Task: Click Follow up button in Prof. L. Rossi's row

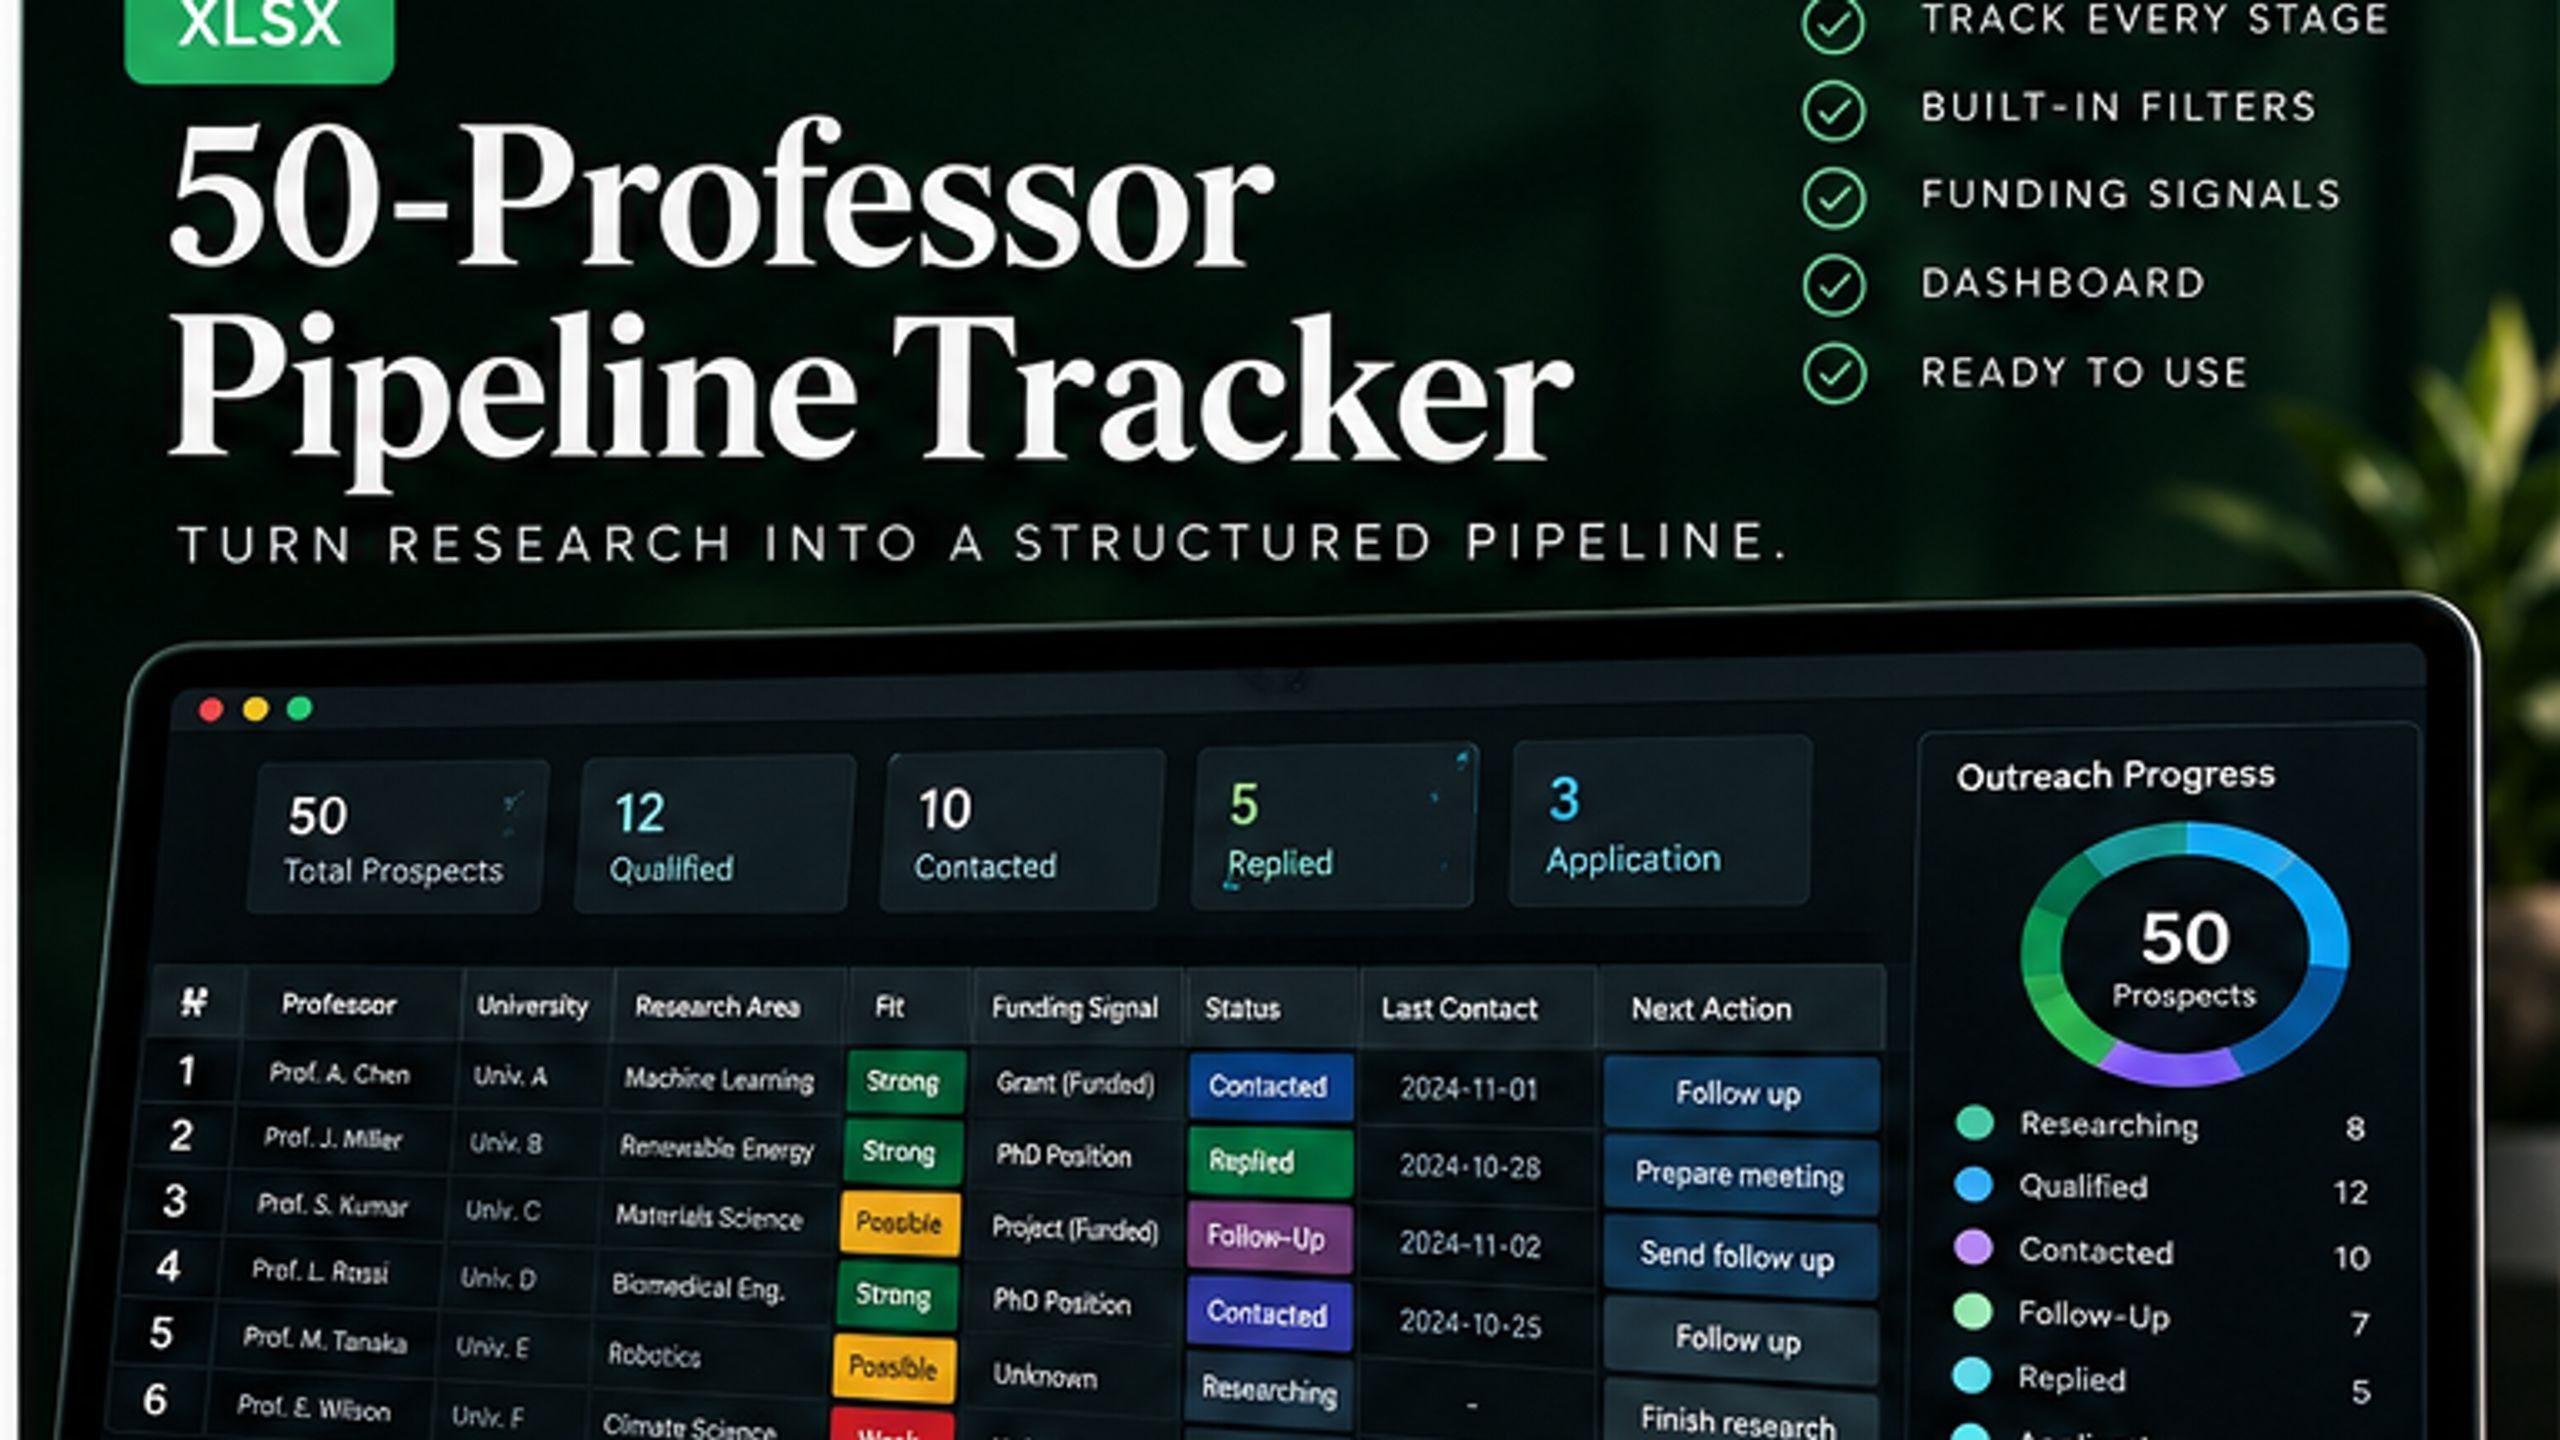Action: coord(1739,1338)
